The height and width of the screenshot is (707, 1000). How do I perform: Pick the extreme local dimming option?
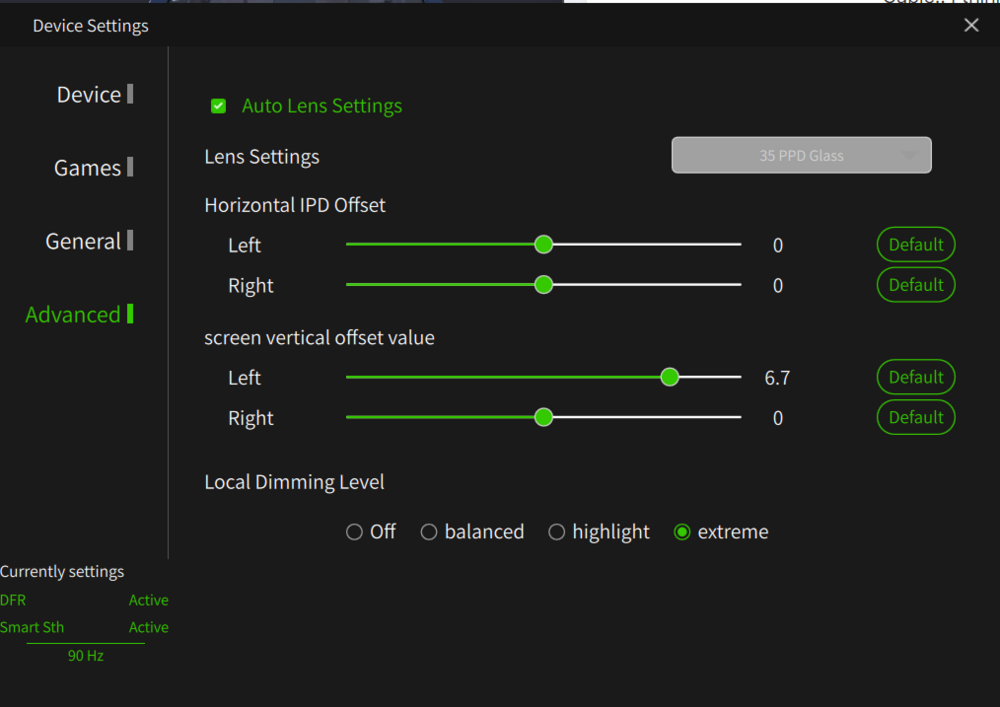click(x=682, y=532)
